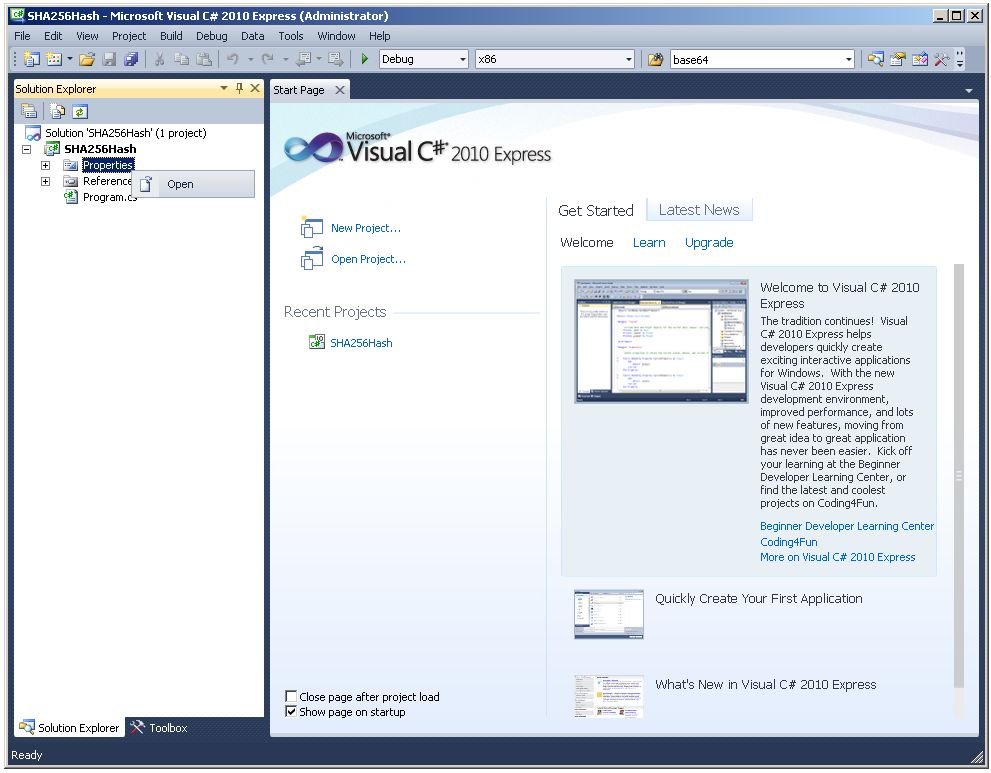Open the Undo history dropdown arrow

pyautogui.click(x=250, y=59)
